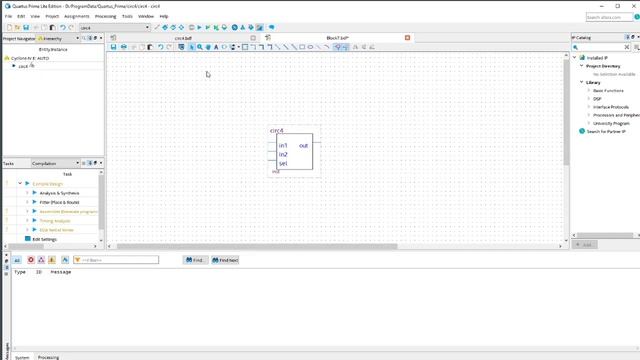
Task: Open the project name dropdown circ4
Action: (x=115, y=27)
